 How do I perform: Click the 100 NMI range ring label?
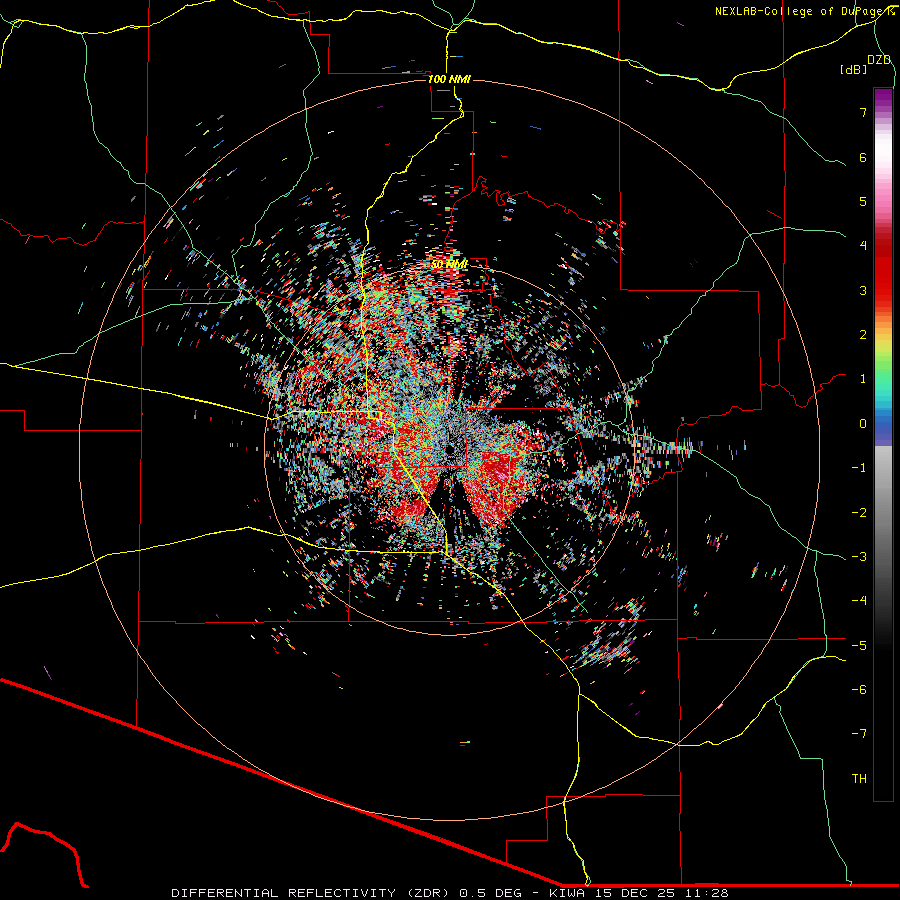pos(449,79)
